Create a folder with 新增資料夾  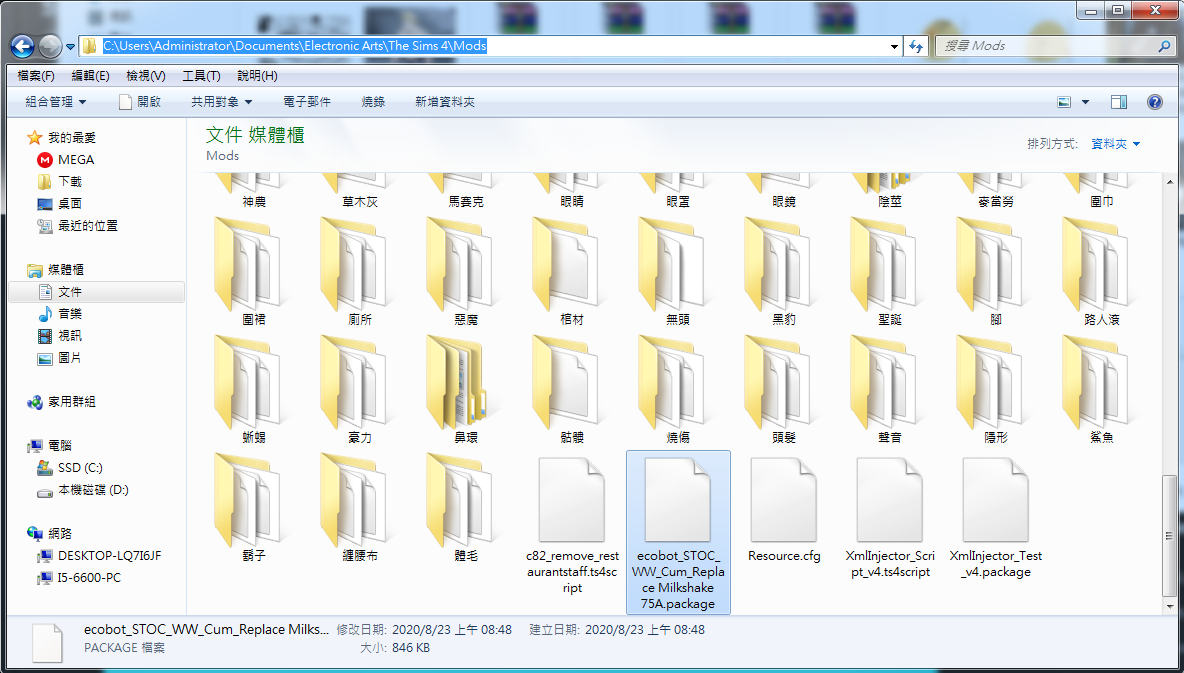click(x=445, y=102)
